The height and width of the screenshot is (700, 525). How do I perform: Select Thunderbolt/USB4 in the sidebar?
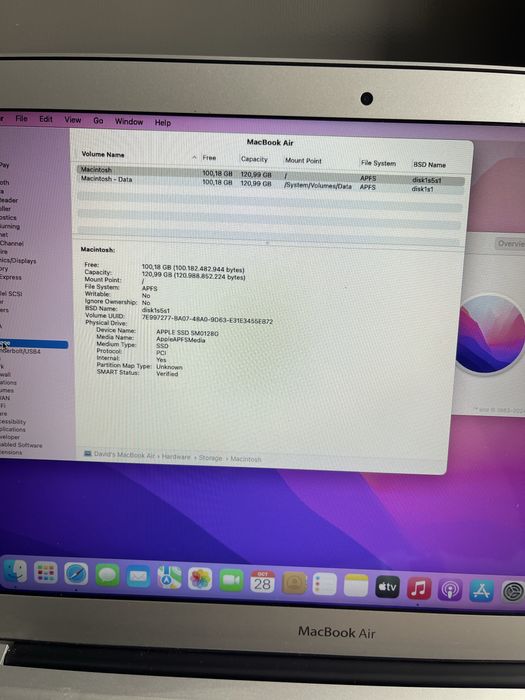click(20, 351)
